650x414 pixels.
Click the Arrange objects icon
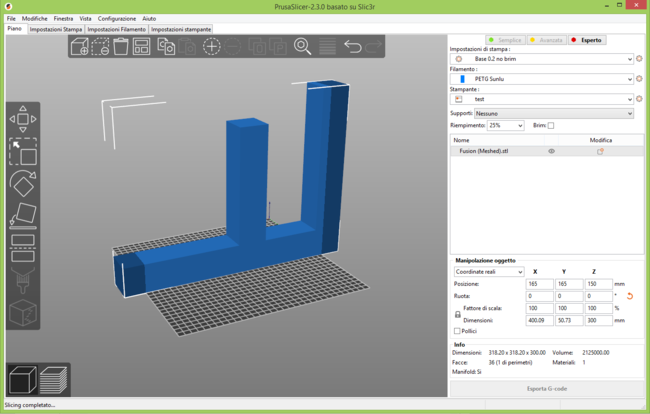142,47
